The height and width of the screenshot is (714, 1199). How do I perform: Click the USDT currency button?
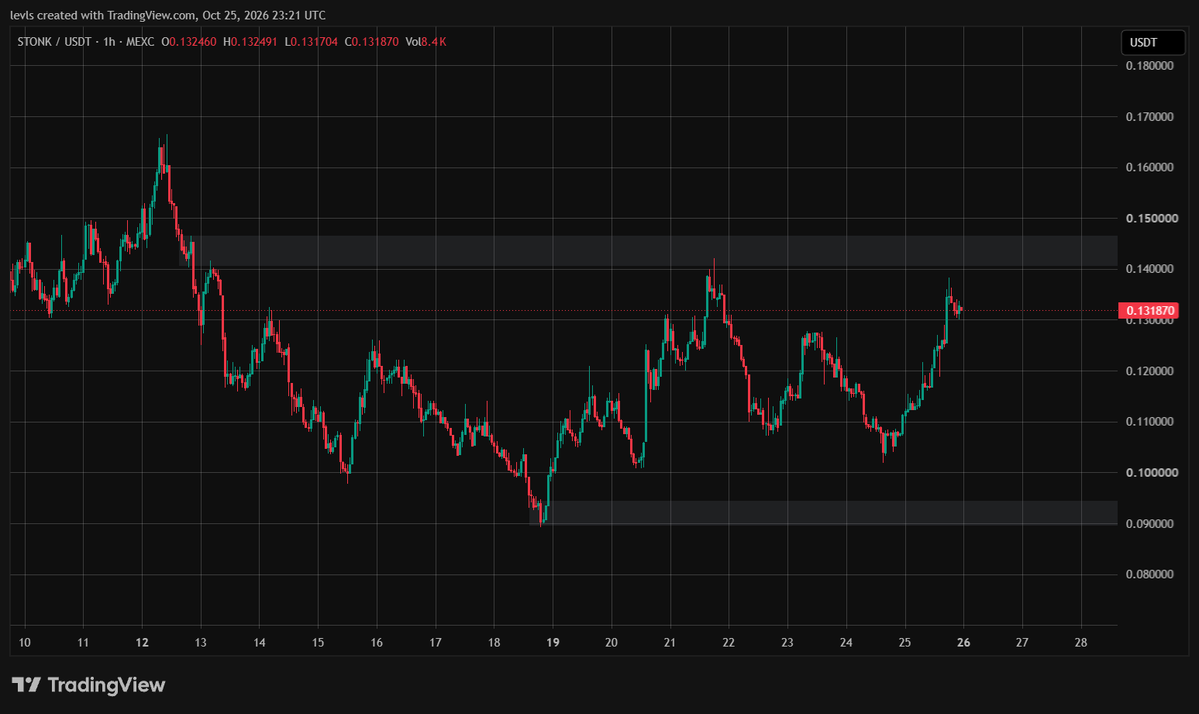(1152, 42)
